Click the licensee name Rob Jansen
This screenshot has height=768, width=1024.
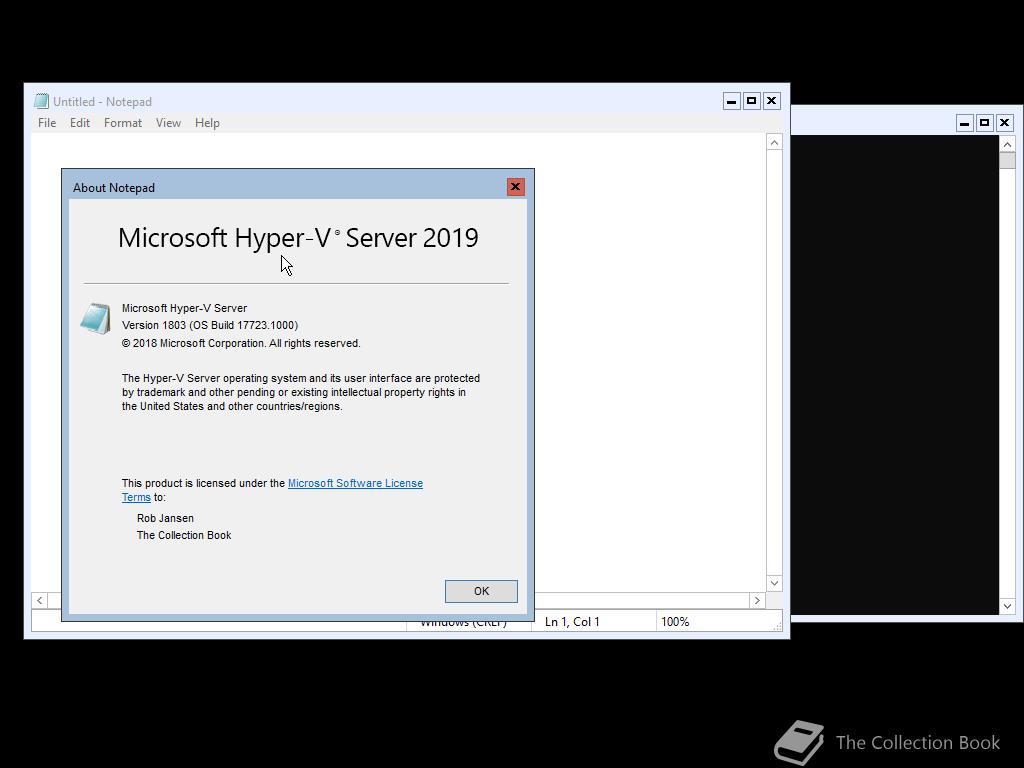pos(165,519)
